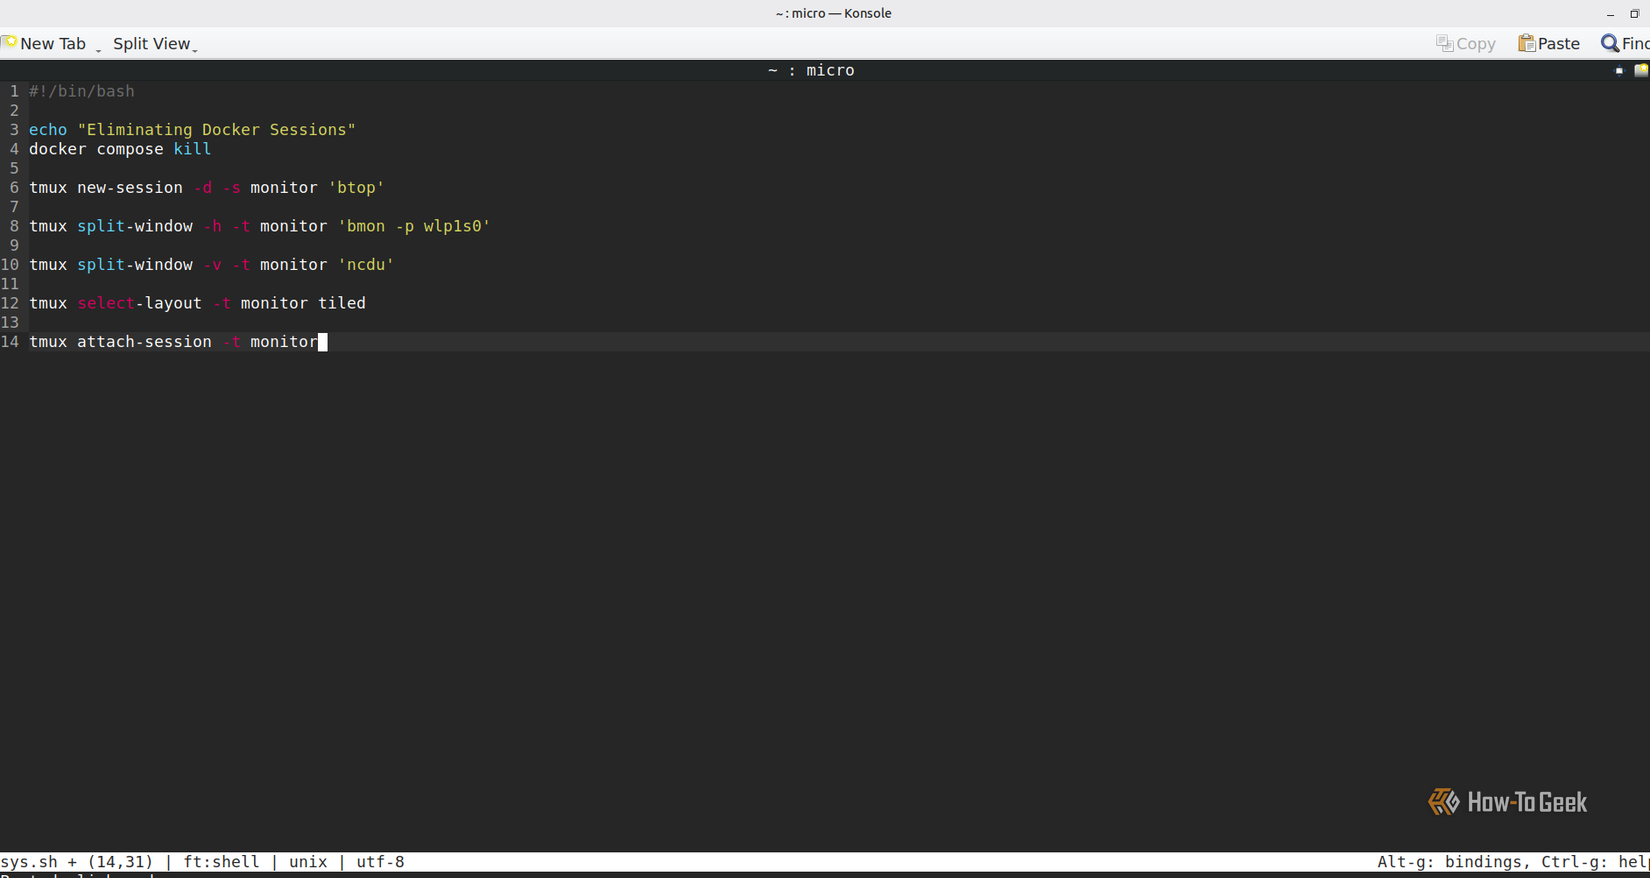Click the 'tmux select-layout -t monitor tiled' line
The image size is (1650, 878).
pyautogui.click(x=197, y=303)
